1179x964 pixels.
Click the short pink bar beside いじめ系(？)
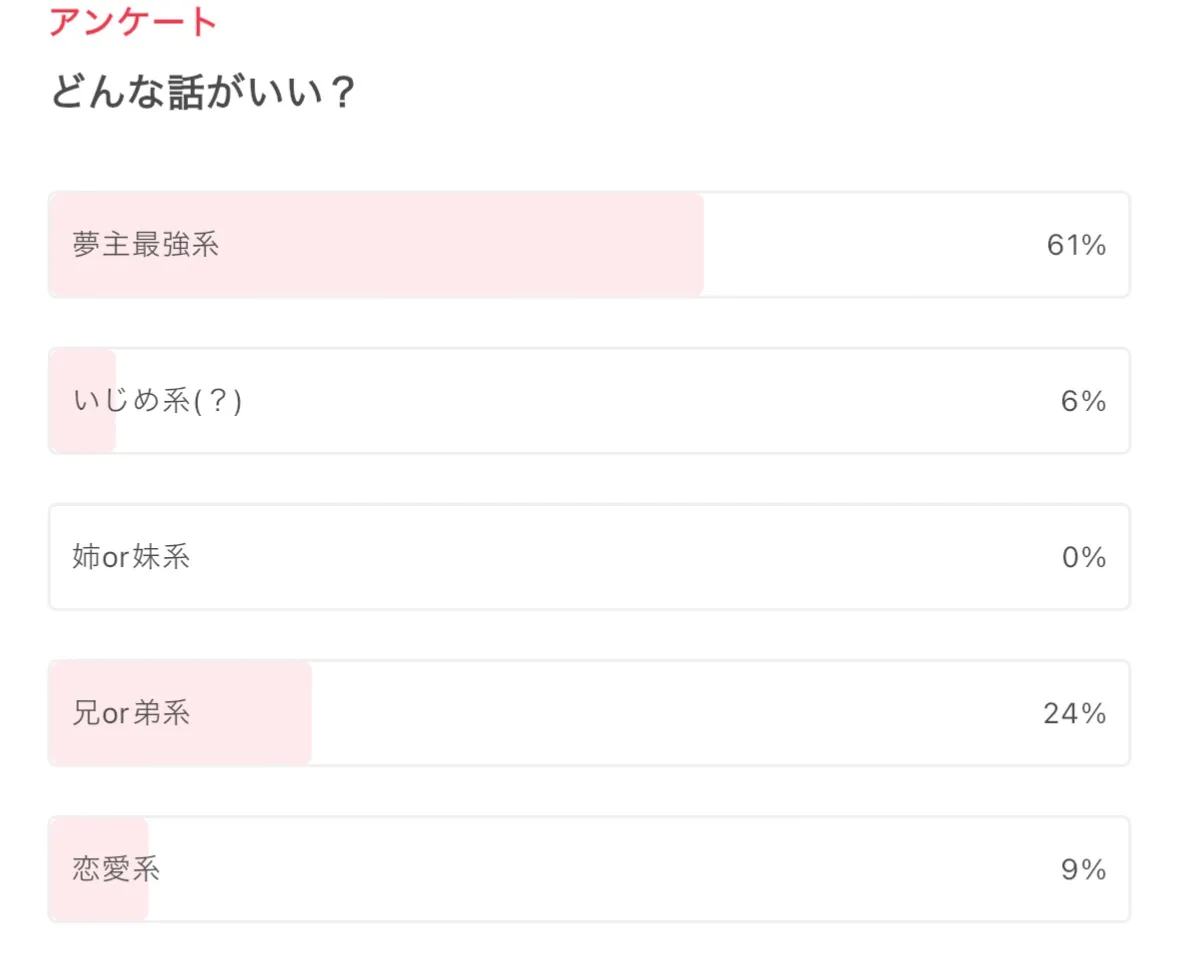(x=80, y=401)
